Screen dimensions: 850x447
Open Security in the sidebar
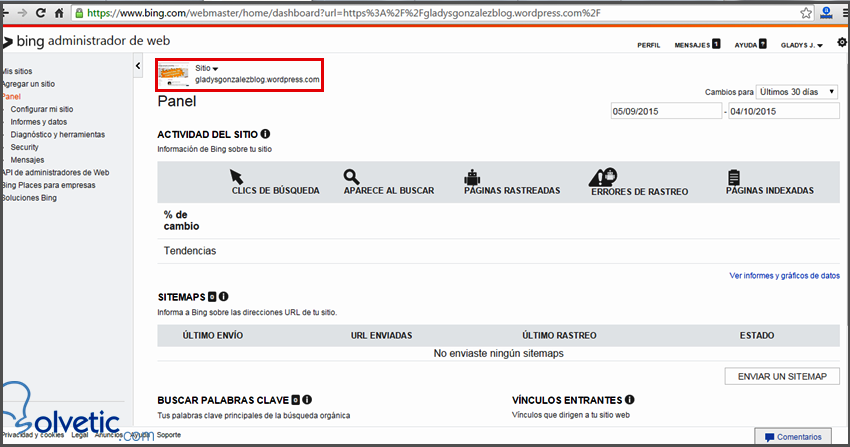tap(24, 147)
